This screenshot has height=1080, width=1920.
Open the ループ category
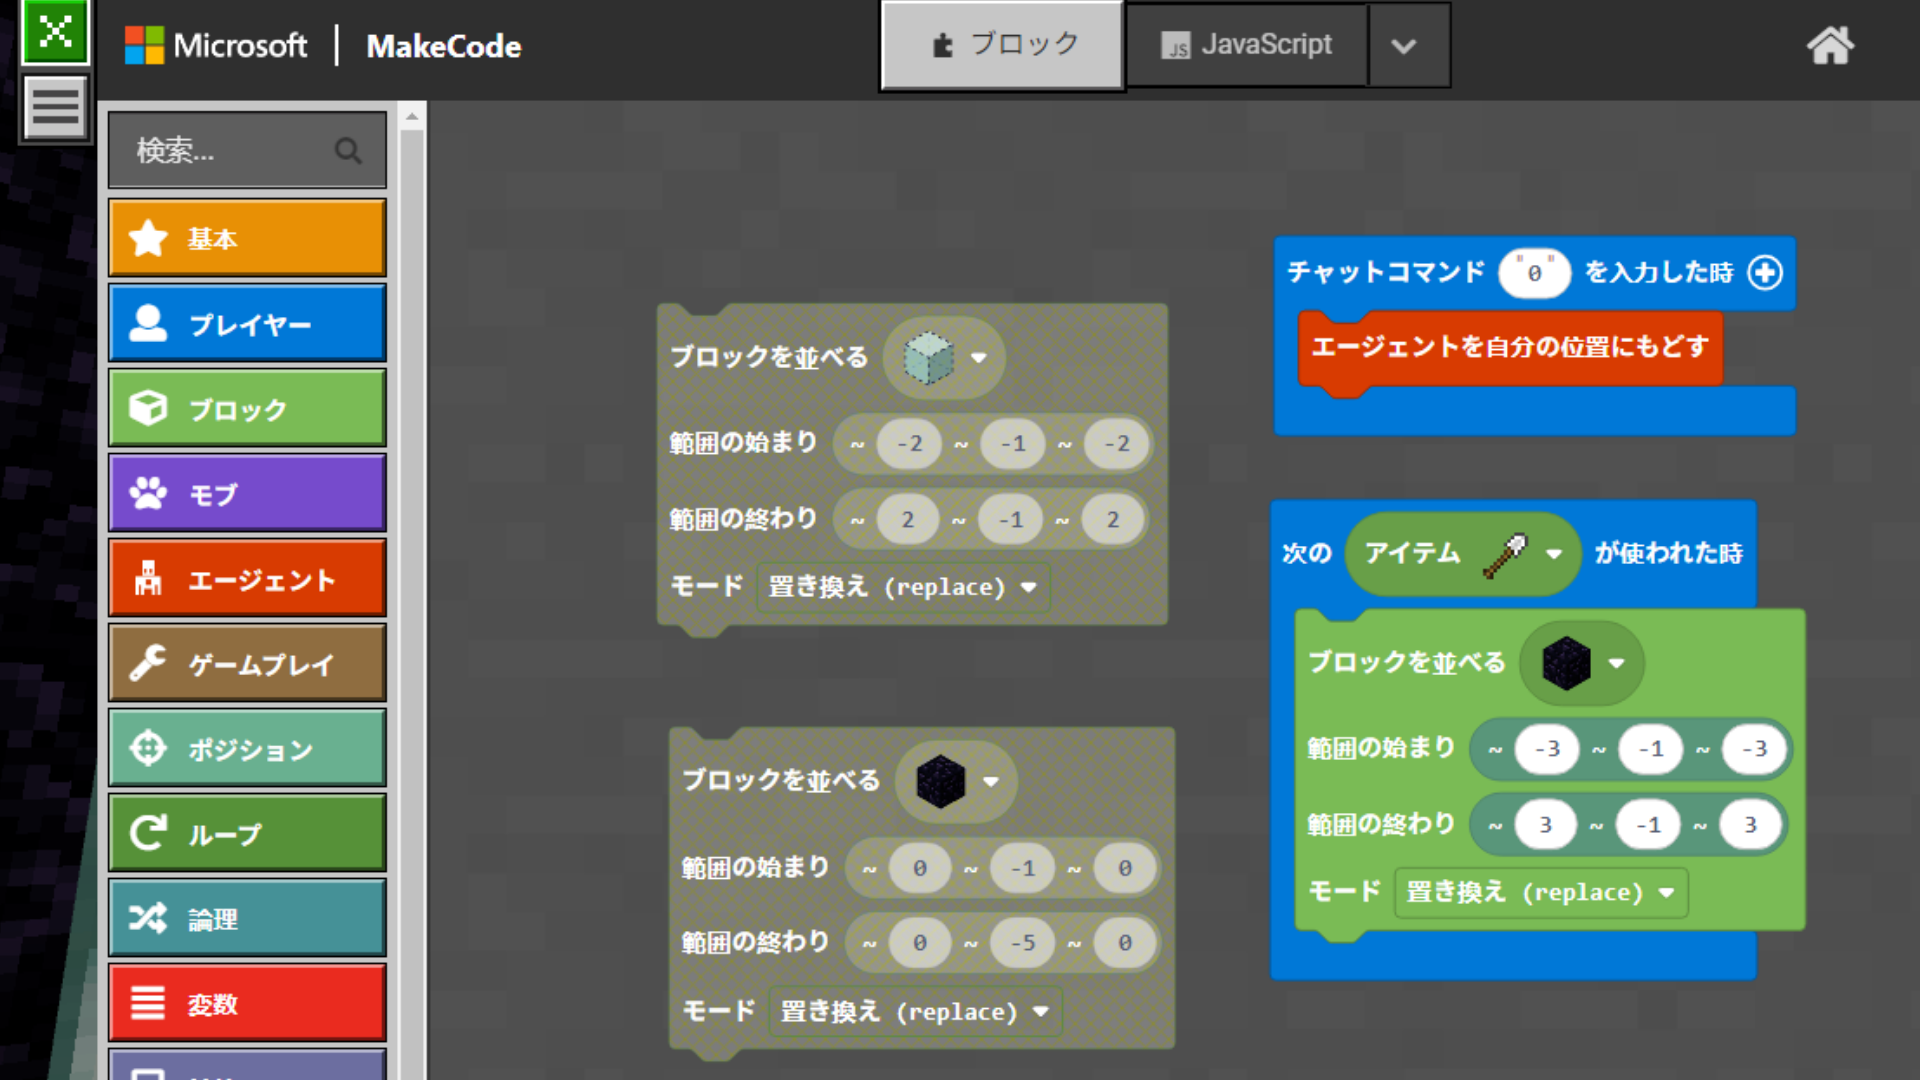(x=247, y=833)
